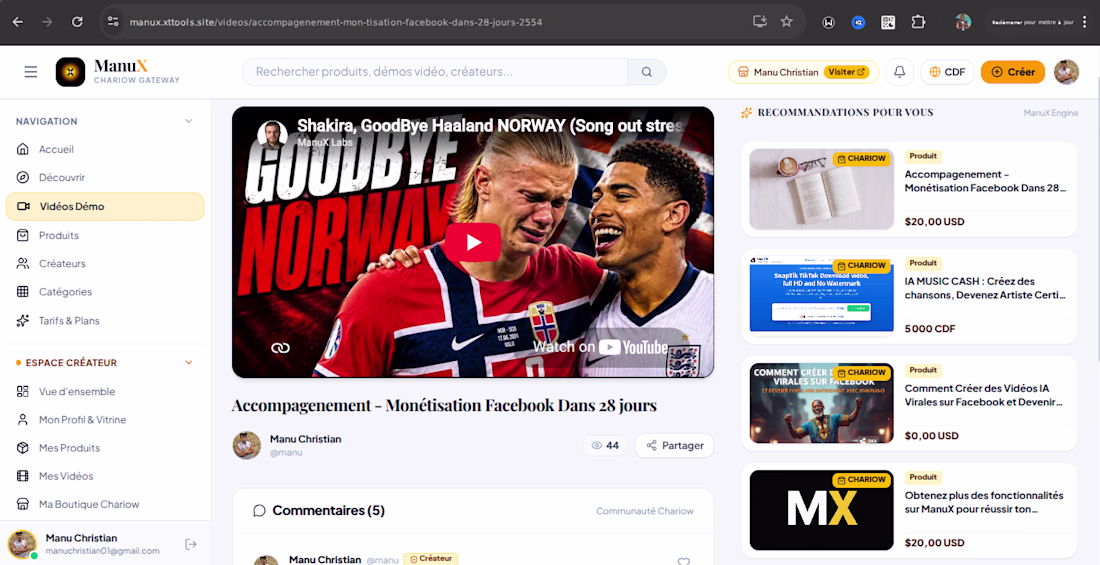Viewport: 1100px width, 565px height.
Task: Click the browser back arrow
Action: (x=18, y=22)
